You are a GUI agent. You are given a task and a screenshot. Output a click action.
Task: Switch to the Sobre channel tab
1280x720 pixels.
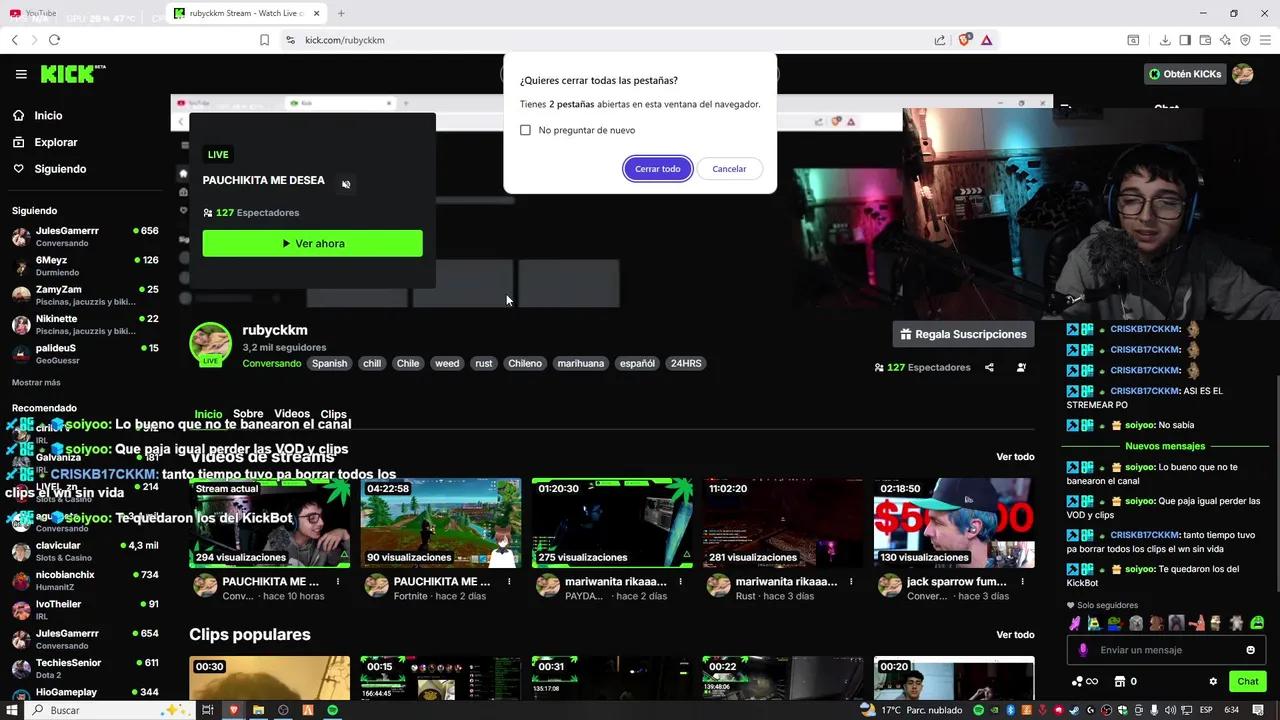(x=248, y=414)
